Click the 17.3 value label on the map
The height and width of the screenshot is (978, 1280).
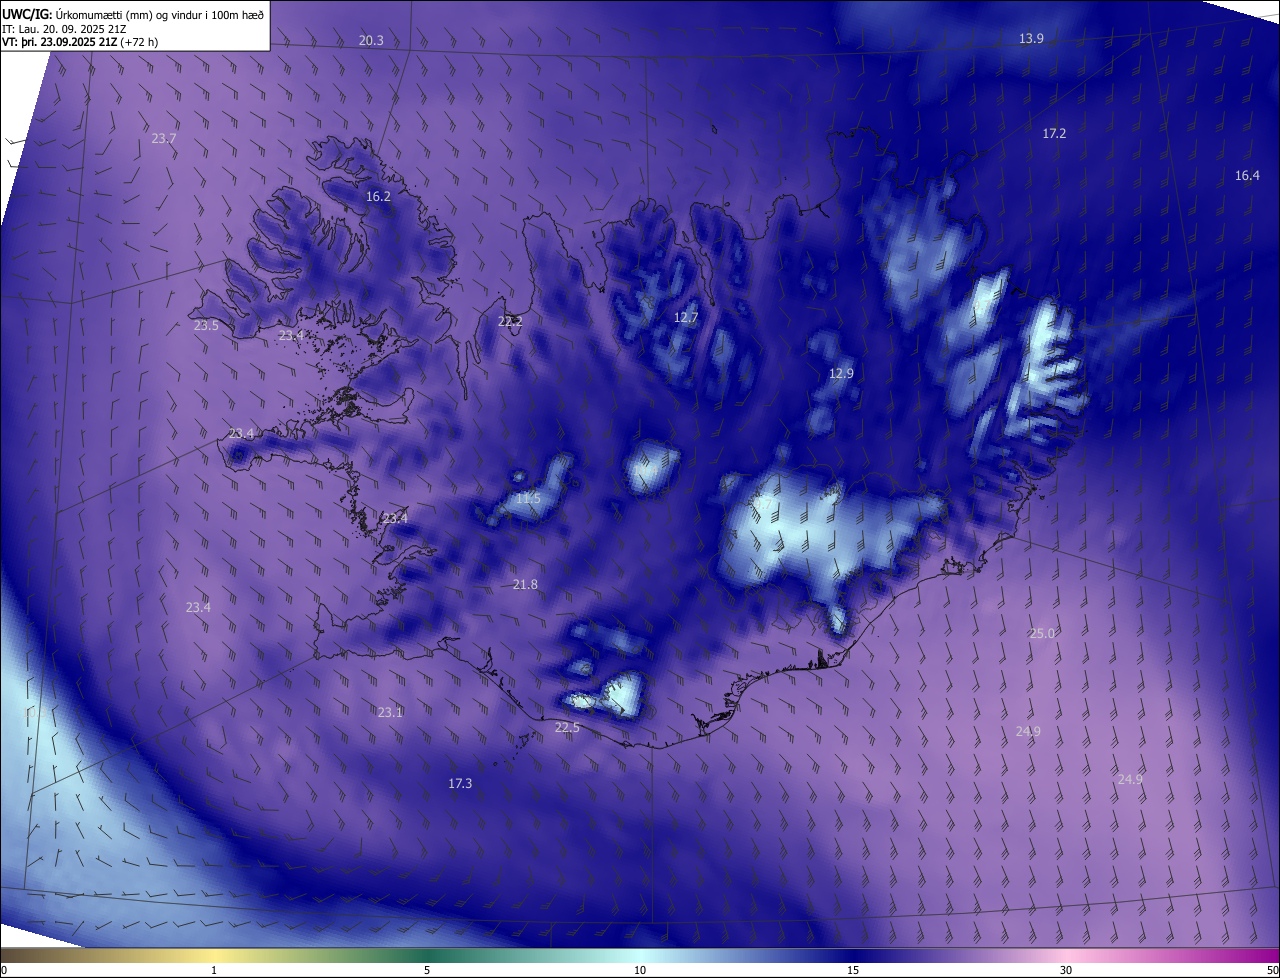460,784
